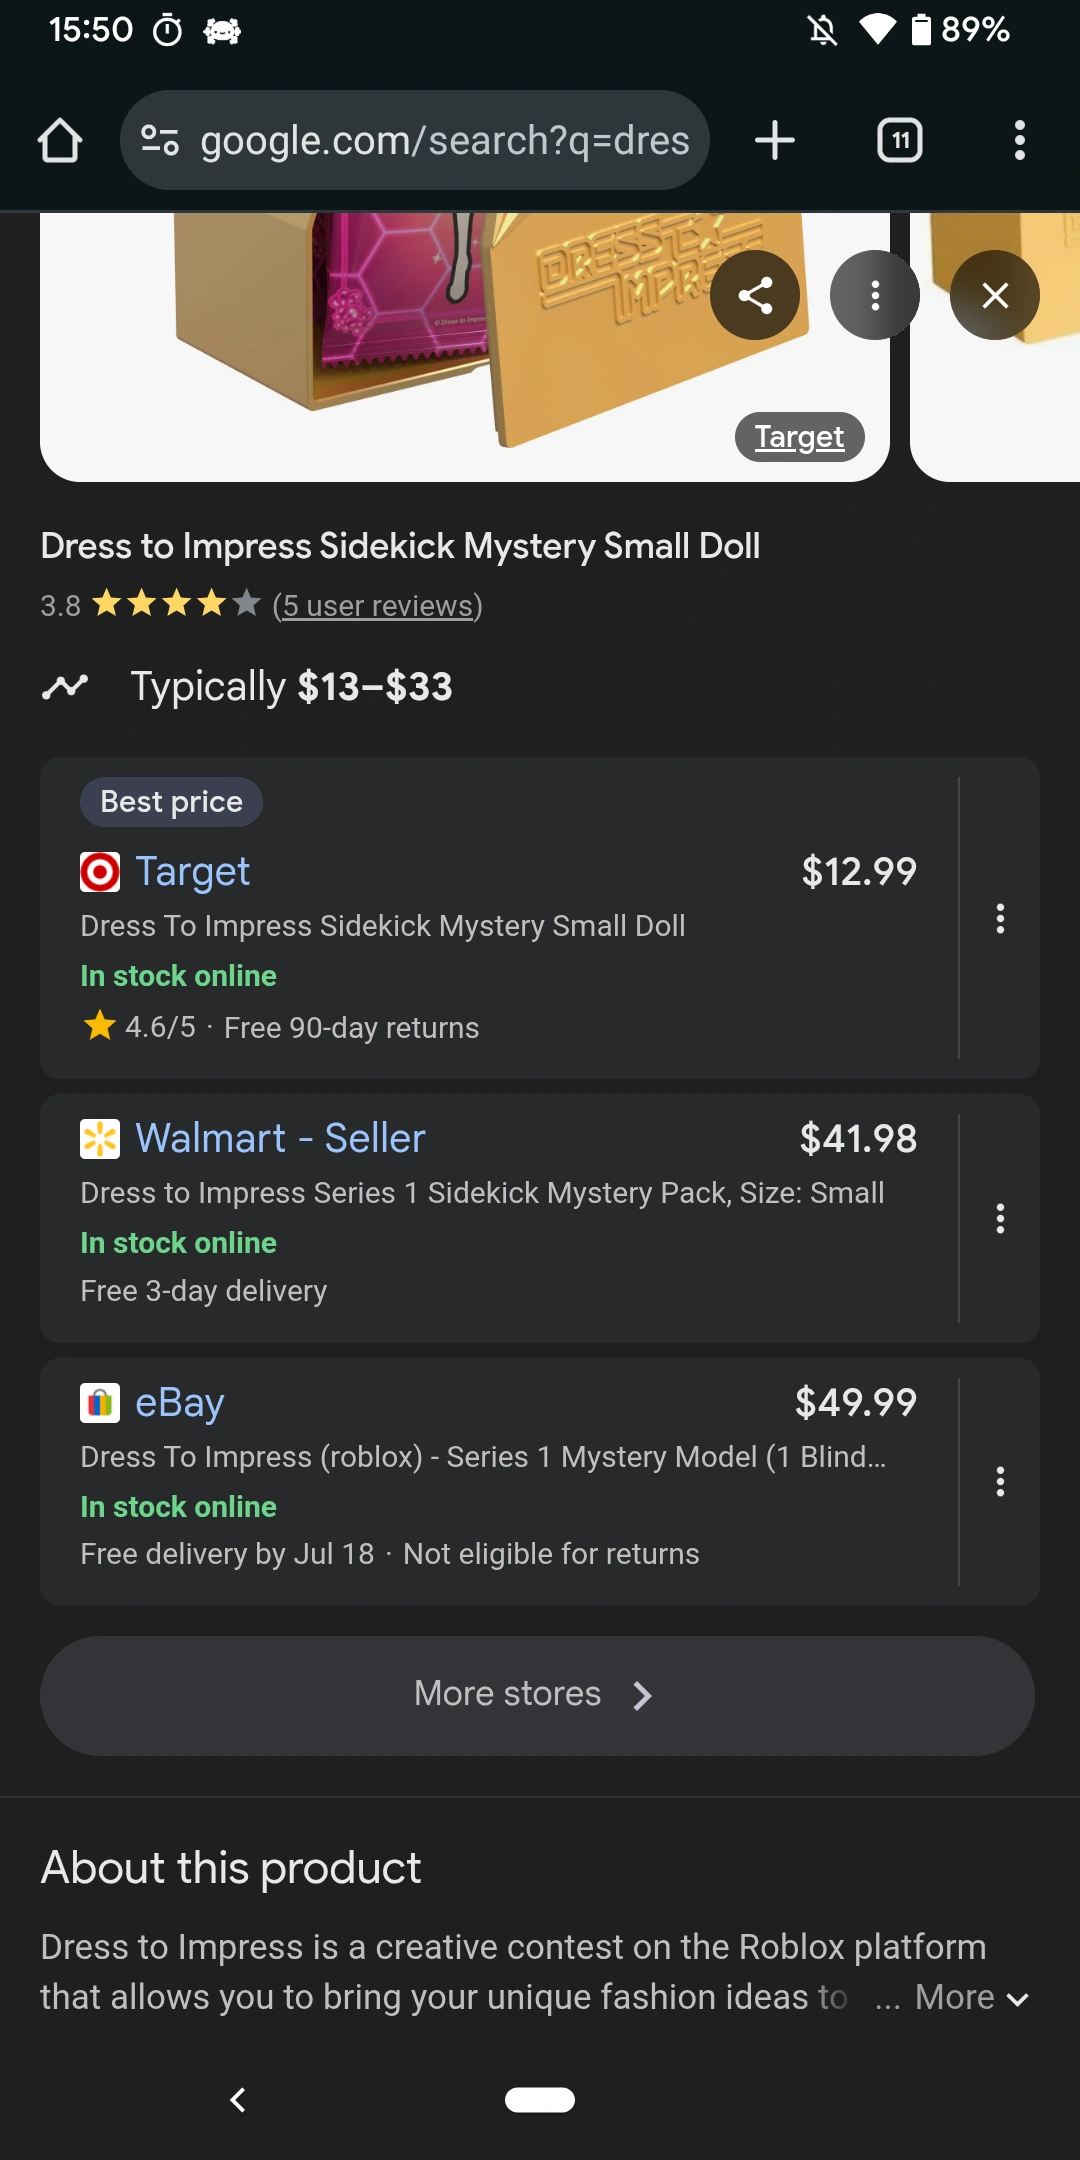Expand product description with More
Viewport: 1080px width, 2160px height.
[971, 1998]
